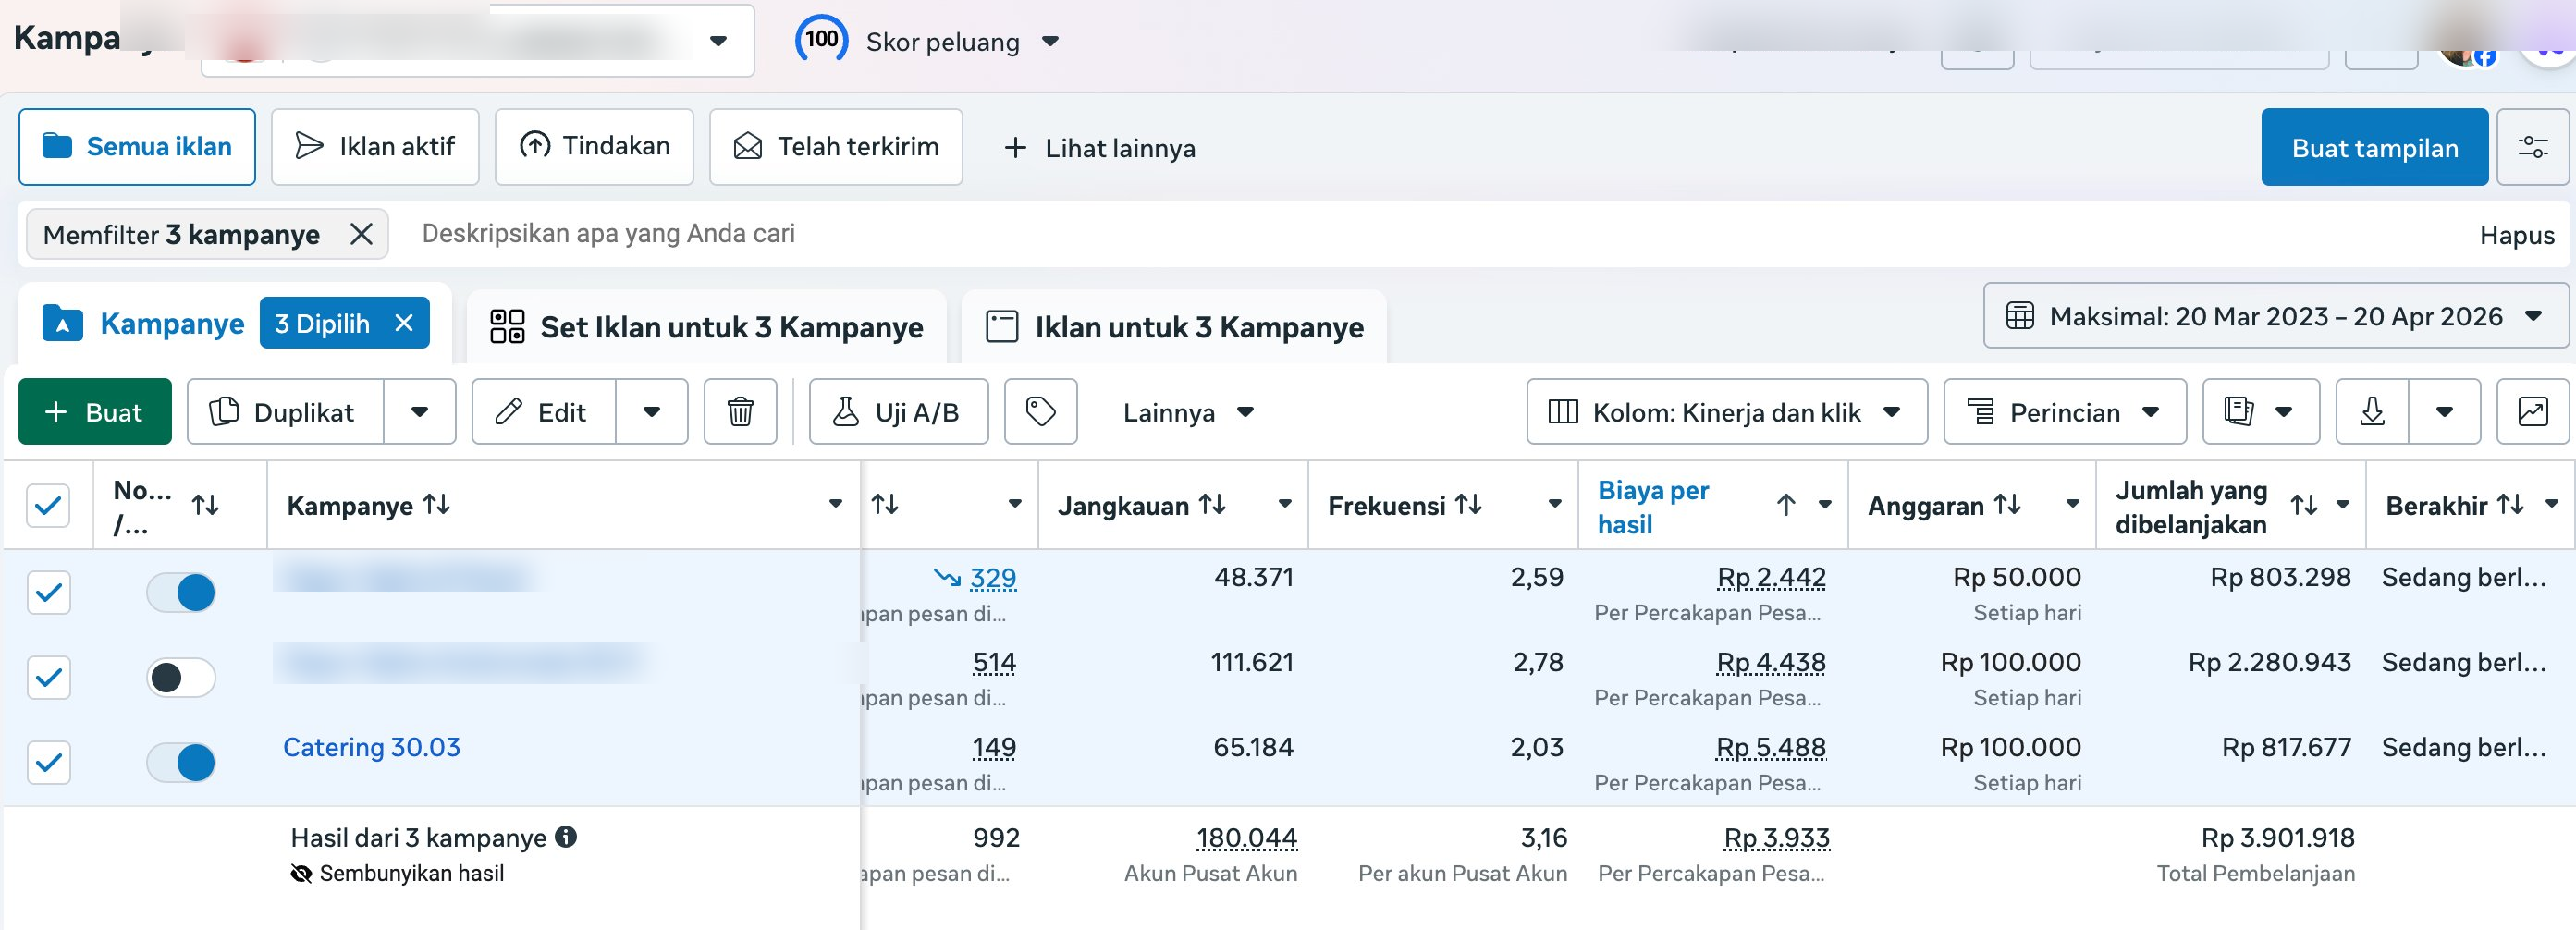Click the Duplikat button

(285, 411)
